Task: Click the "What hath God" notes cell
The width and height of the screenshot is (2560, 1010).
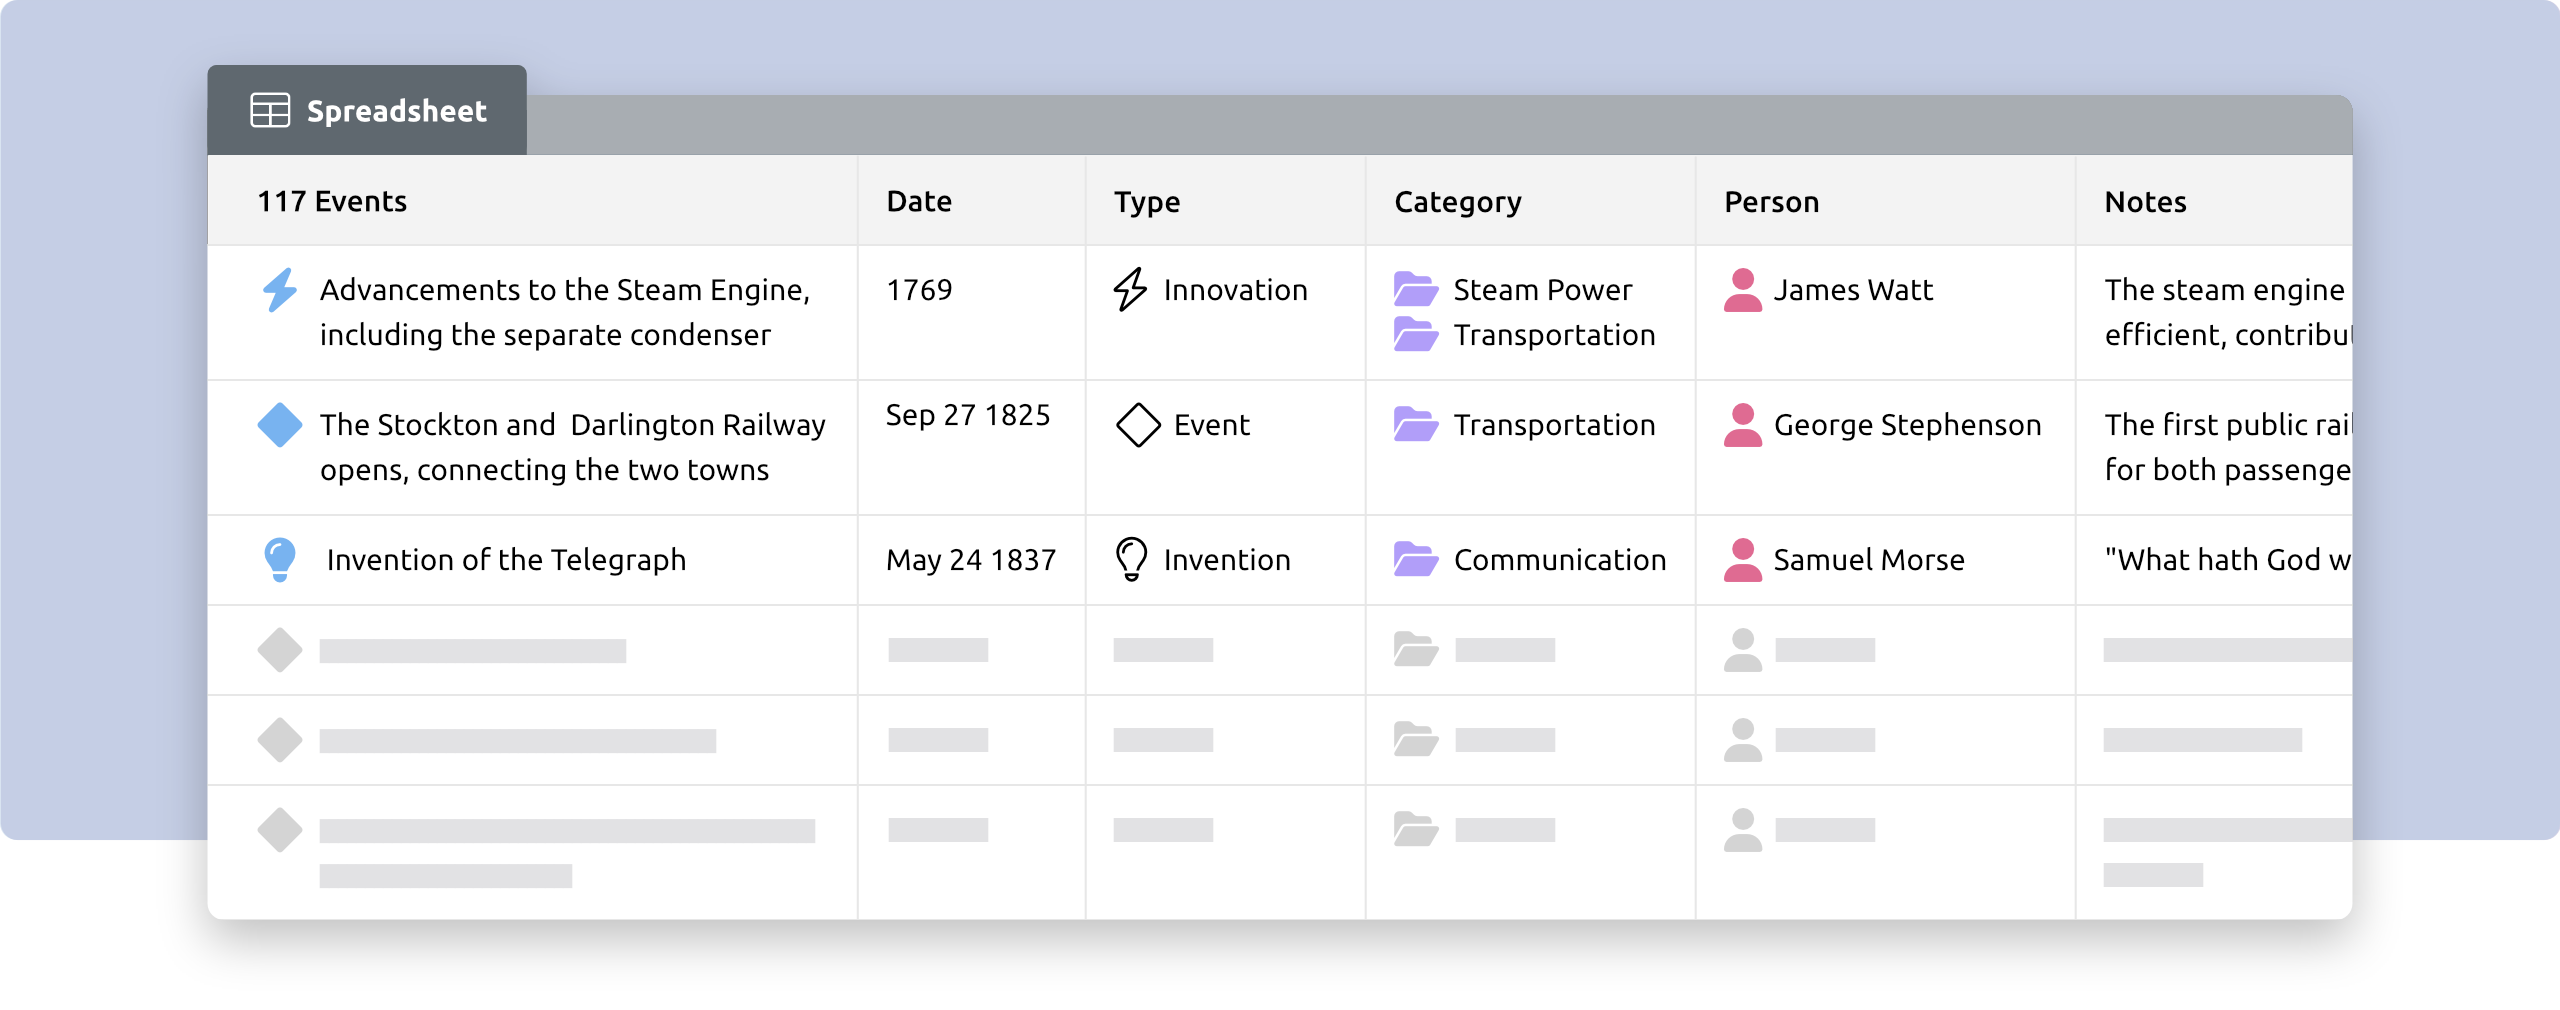Action: [2214, 560]
